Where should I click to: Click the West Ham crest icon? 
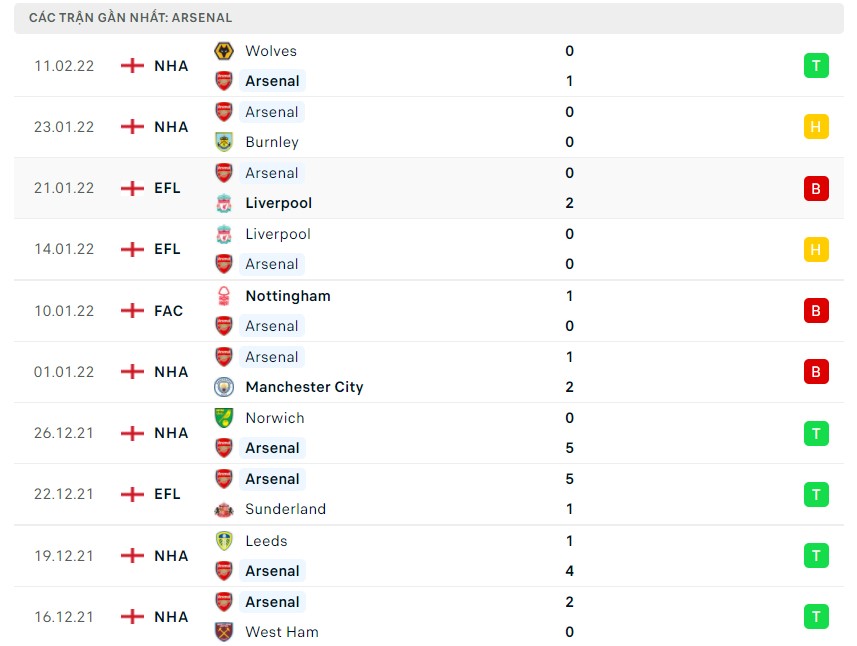point(224,632)
